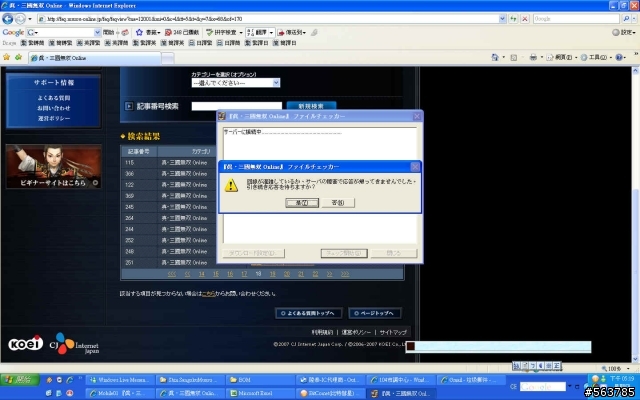
Task: Open the Home icon in the command bar
Action: click(x=495, y=58)
